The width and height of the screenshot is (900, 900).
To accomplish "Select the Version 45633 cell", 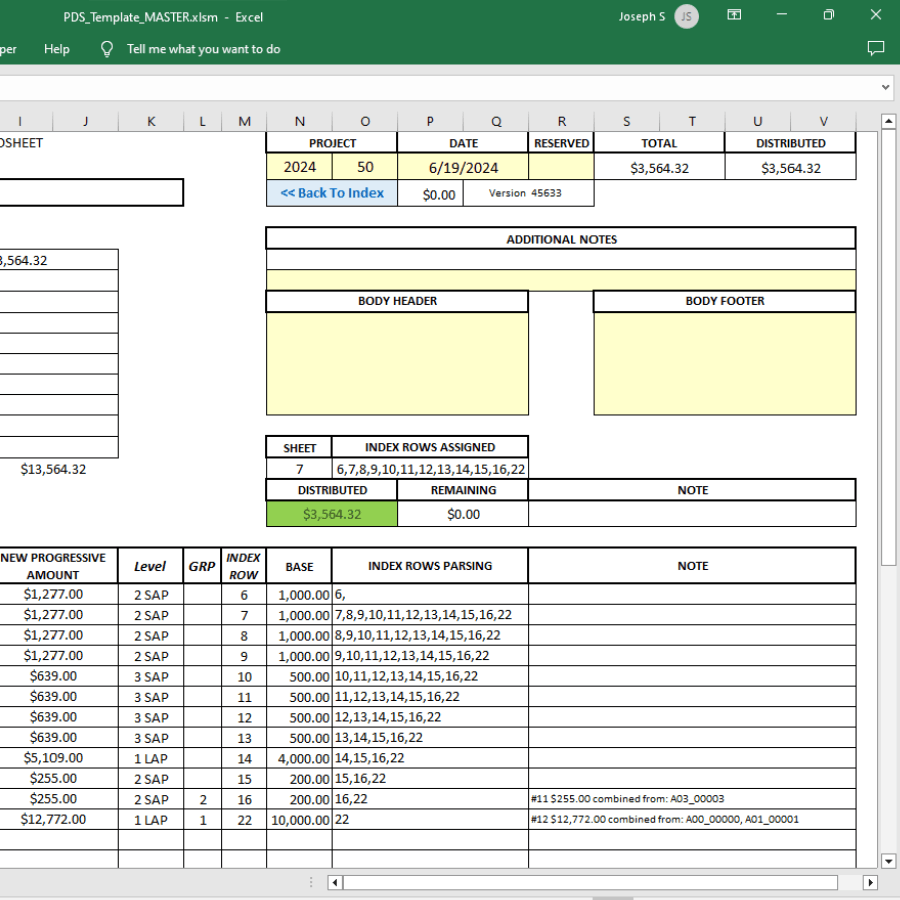I will 528,193.
